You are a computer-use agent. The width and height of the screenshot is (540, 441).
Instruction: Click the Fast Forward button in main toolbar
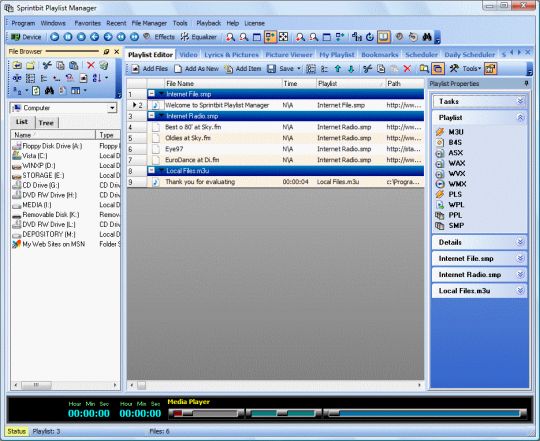[134, 37]
